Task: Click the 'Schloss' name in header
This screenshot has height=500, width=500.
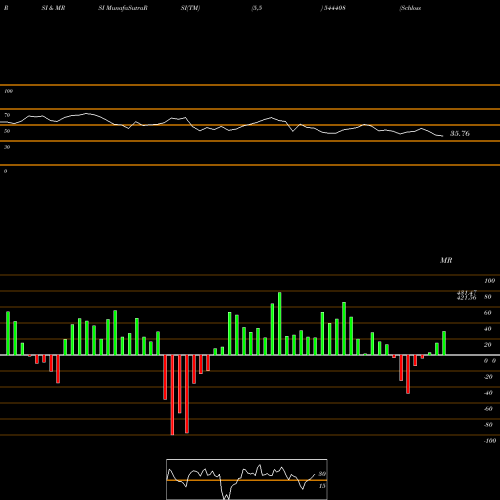Action: 410,8
